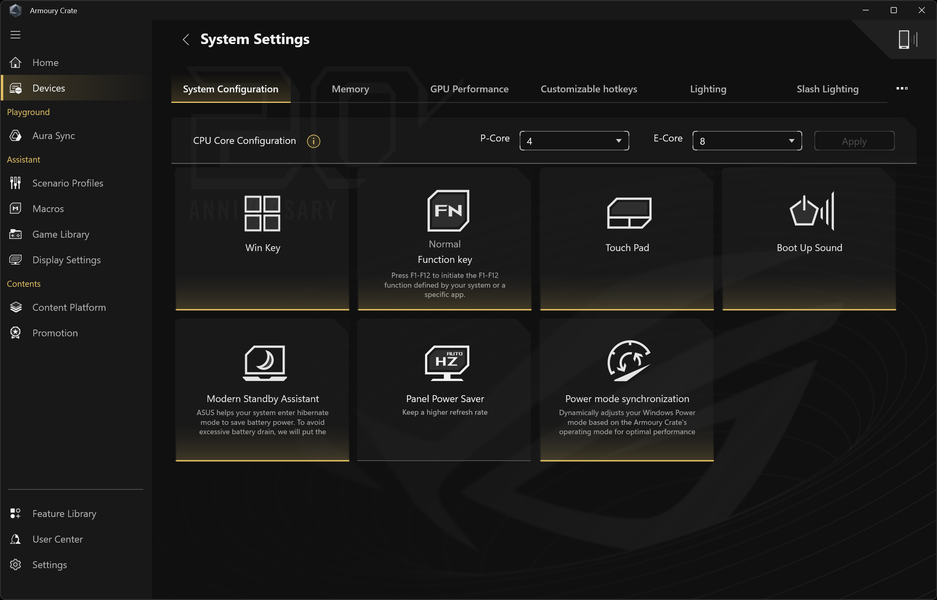Open Game Library label

[x=61, y=234]
